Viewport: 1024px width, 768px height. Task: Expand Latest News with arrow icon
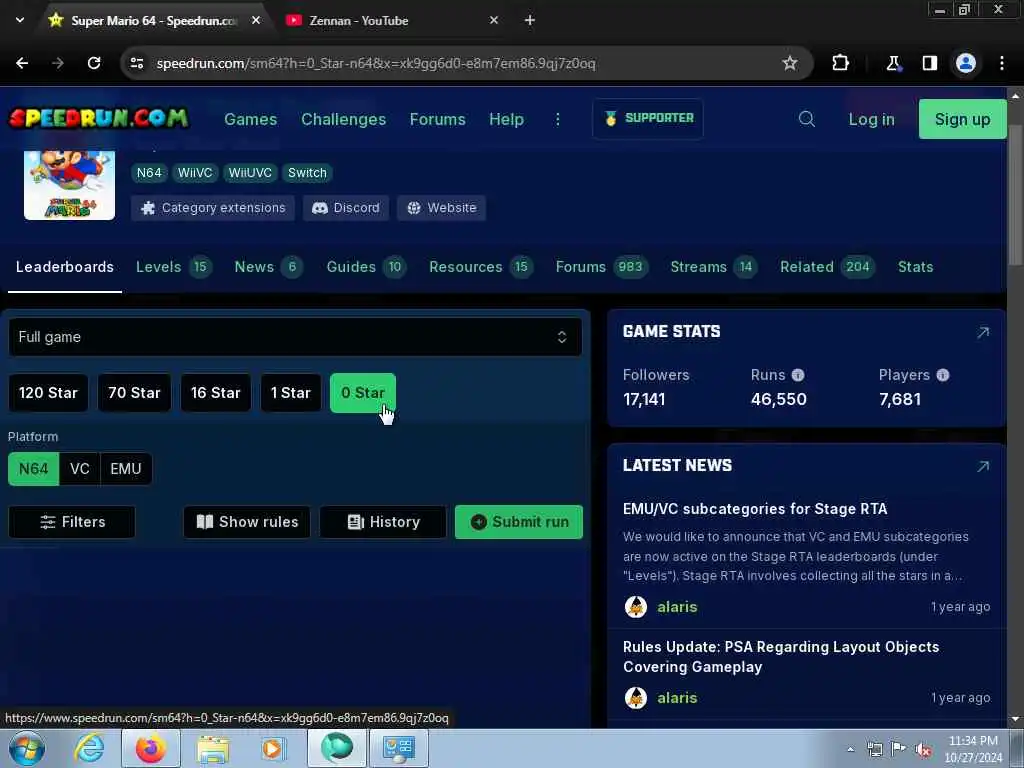pos(983,466)
